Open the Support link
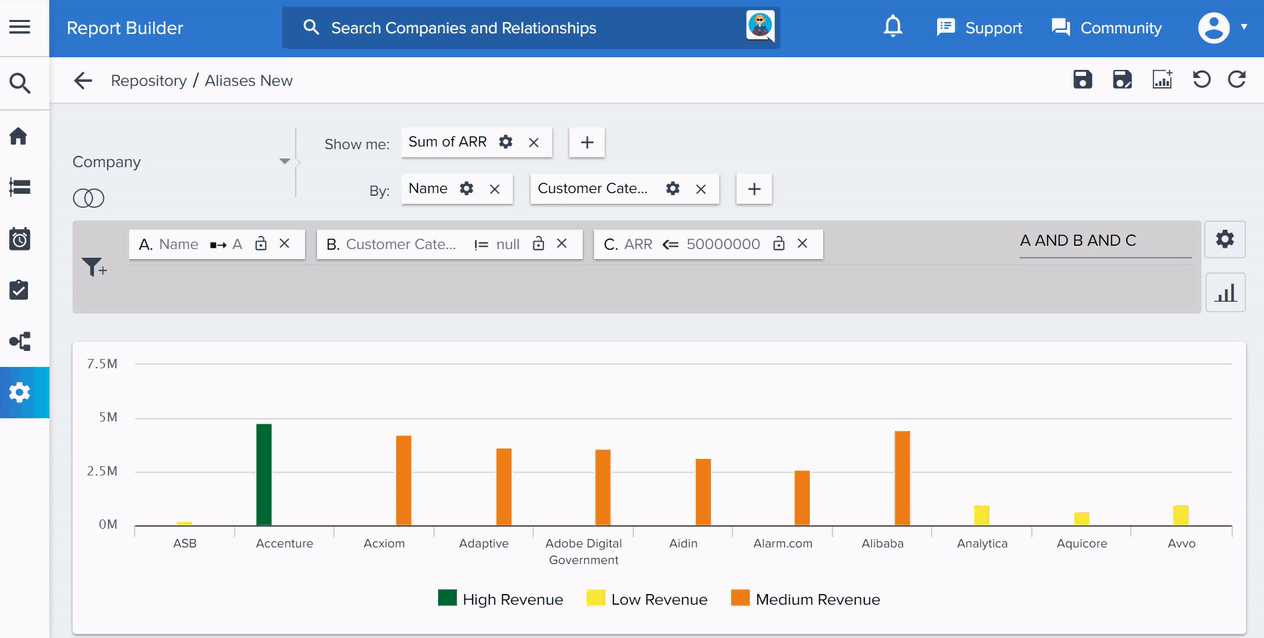The image size is (1264, 638). (979, 28)
